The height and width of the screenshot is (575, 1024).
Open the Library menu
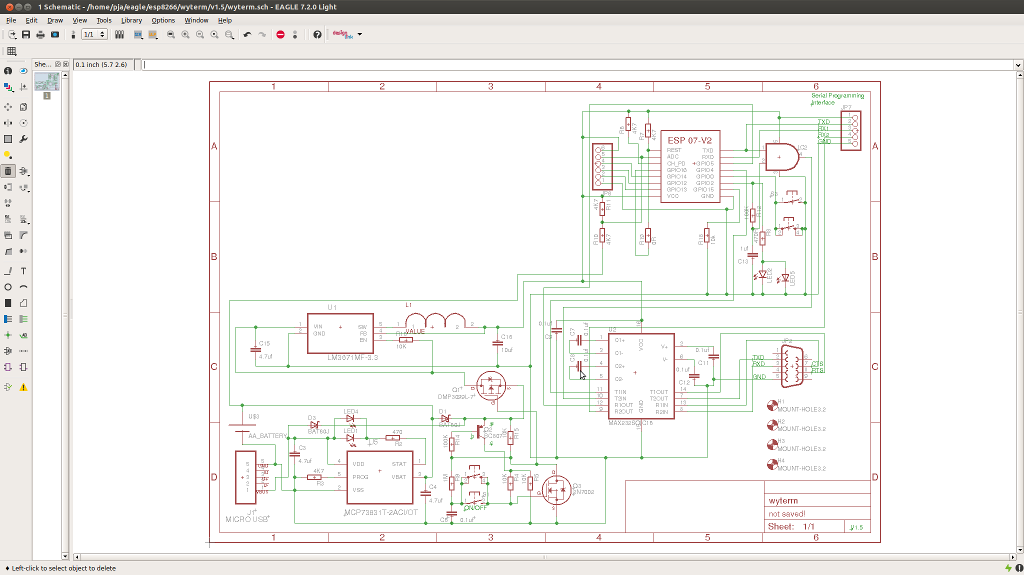coord(131,20)
